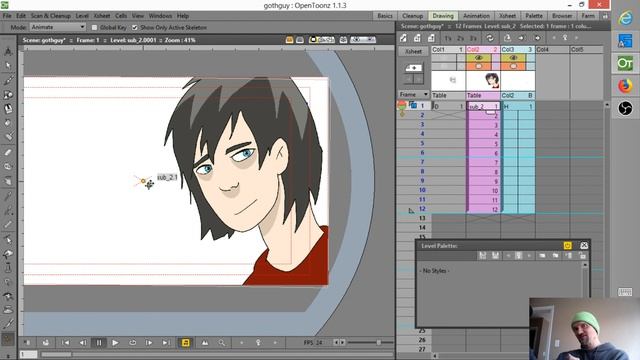Click the Play button in playback bar
Screen dimensions: 640x360
[x=115, y=343]
